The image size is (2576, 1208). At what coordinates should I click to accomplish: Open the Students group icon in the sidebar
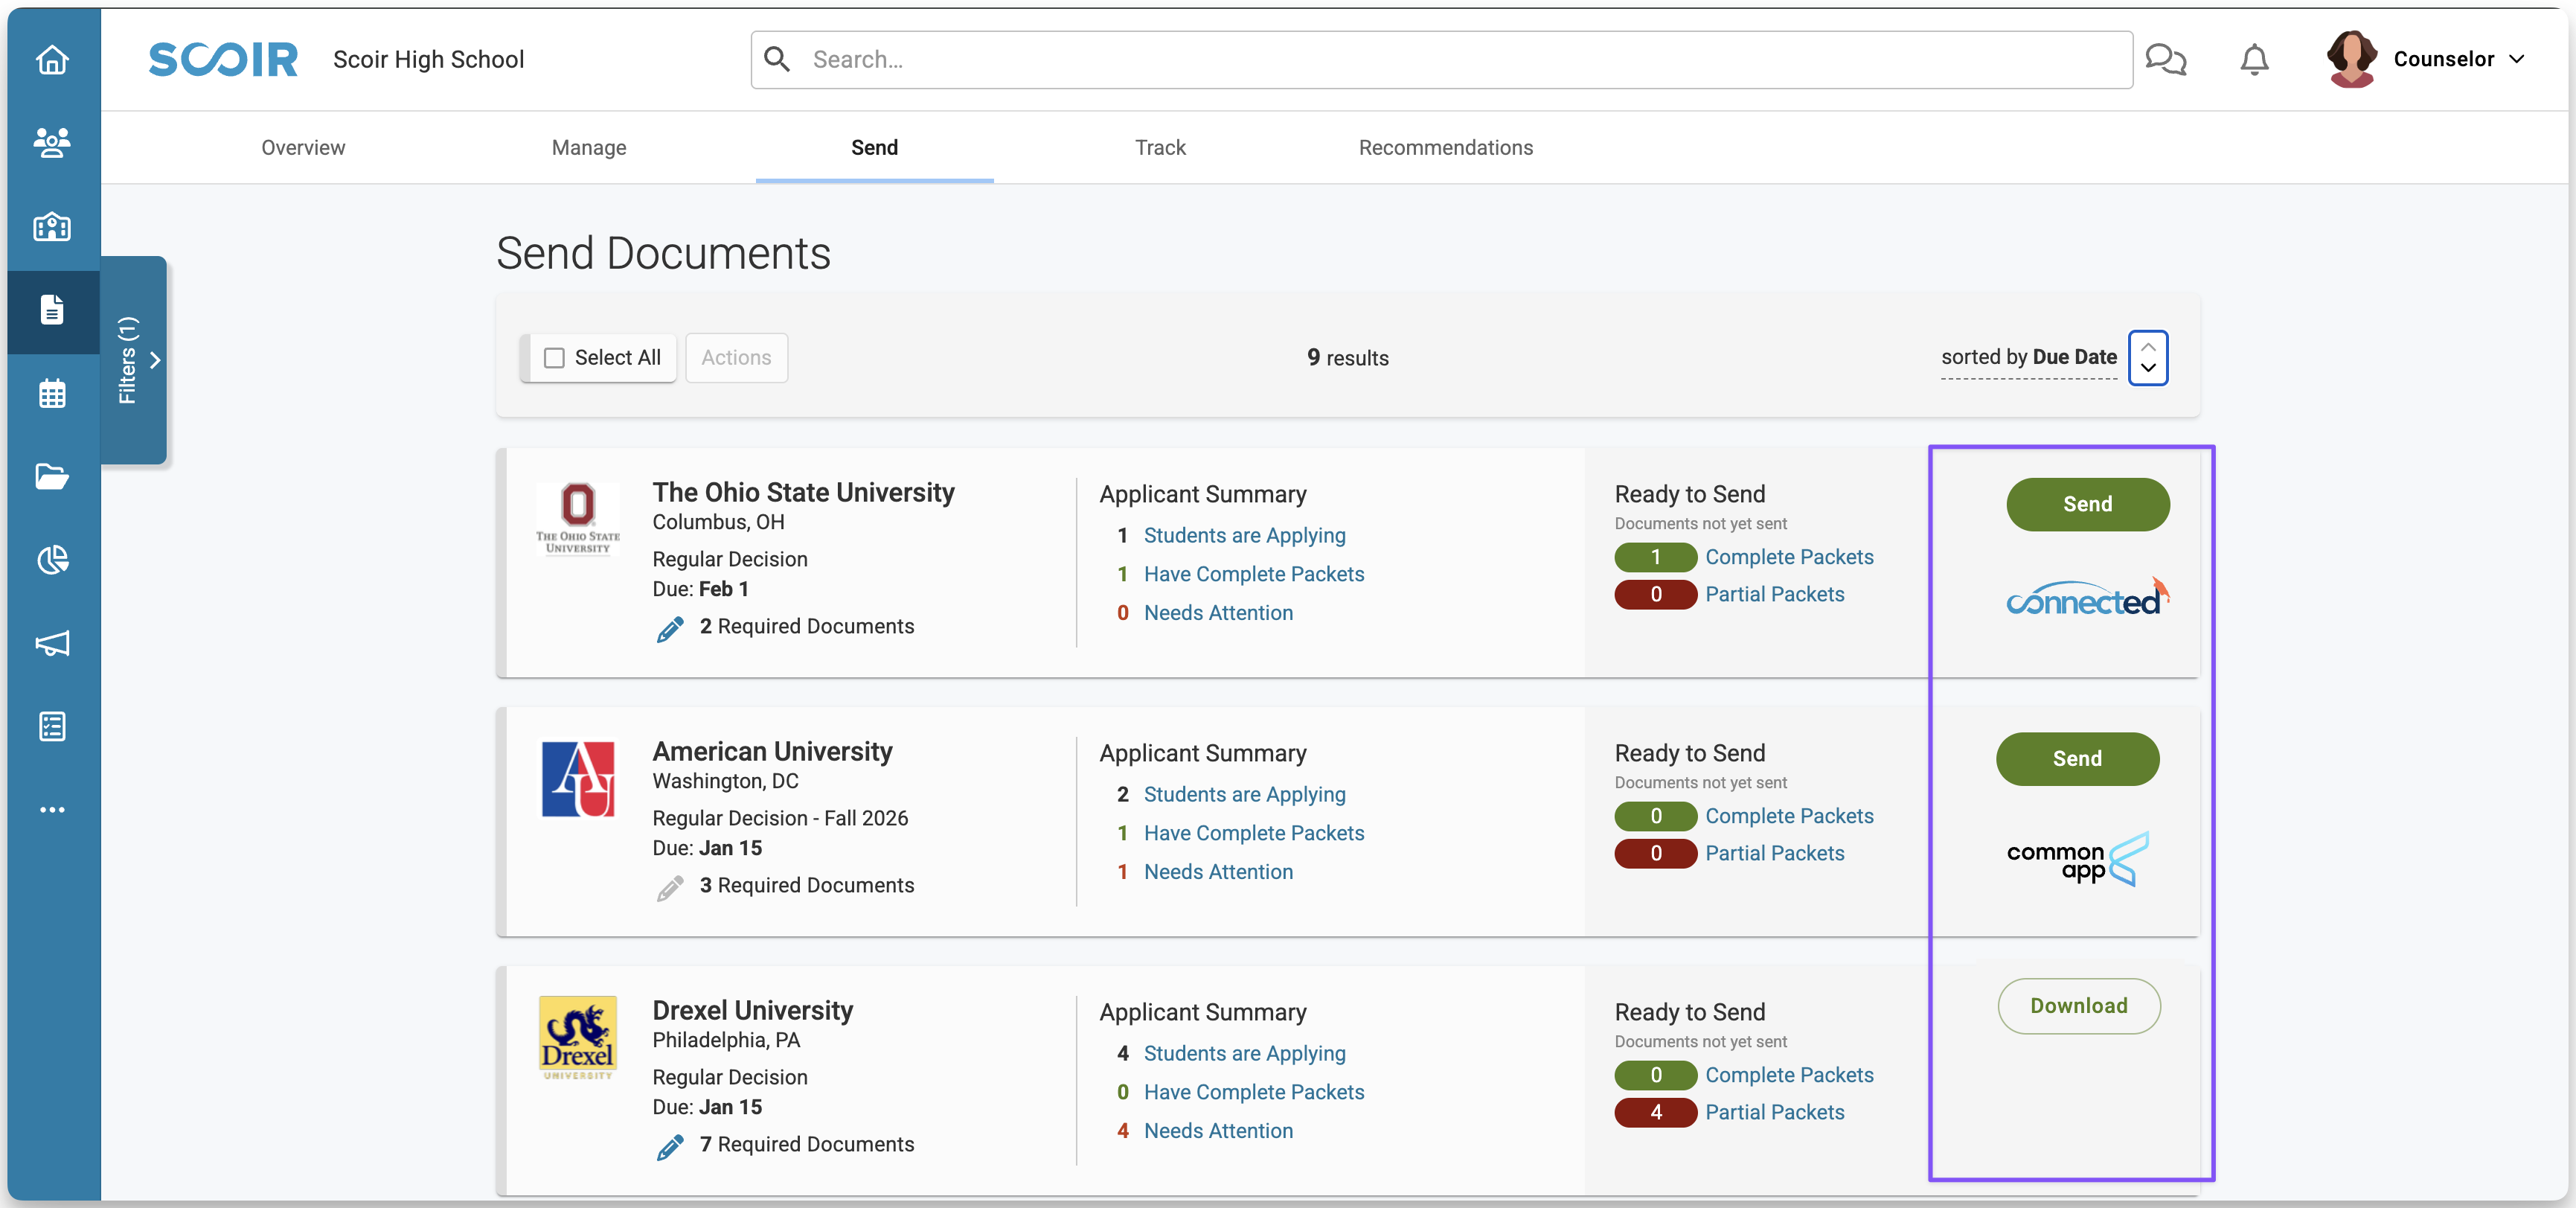52,143
